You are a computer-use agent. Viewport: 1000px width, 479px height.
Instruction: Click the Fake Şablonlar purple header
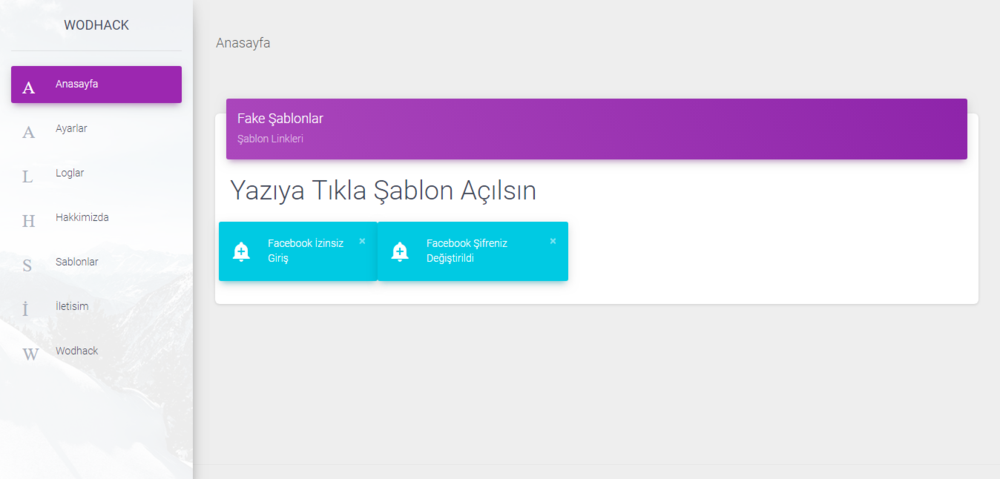coord(596,129)
